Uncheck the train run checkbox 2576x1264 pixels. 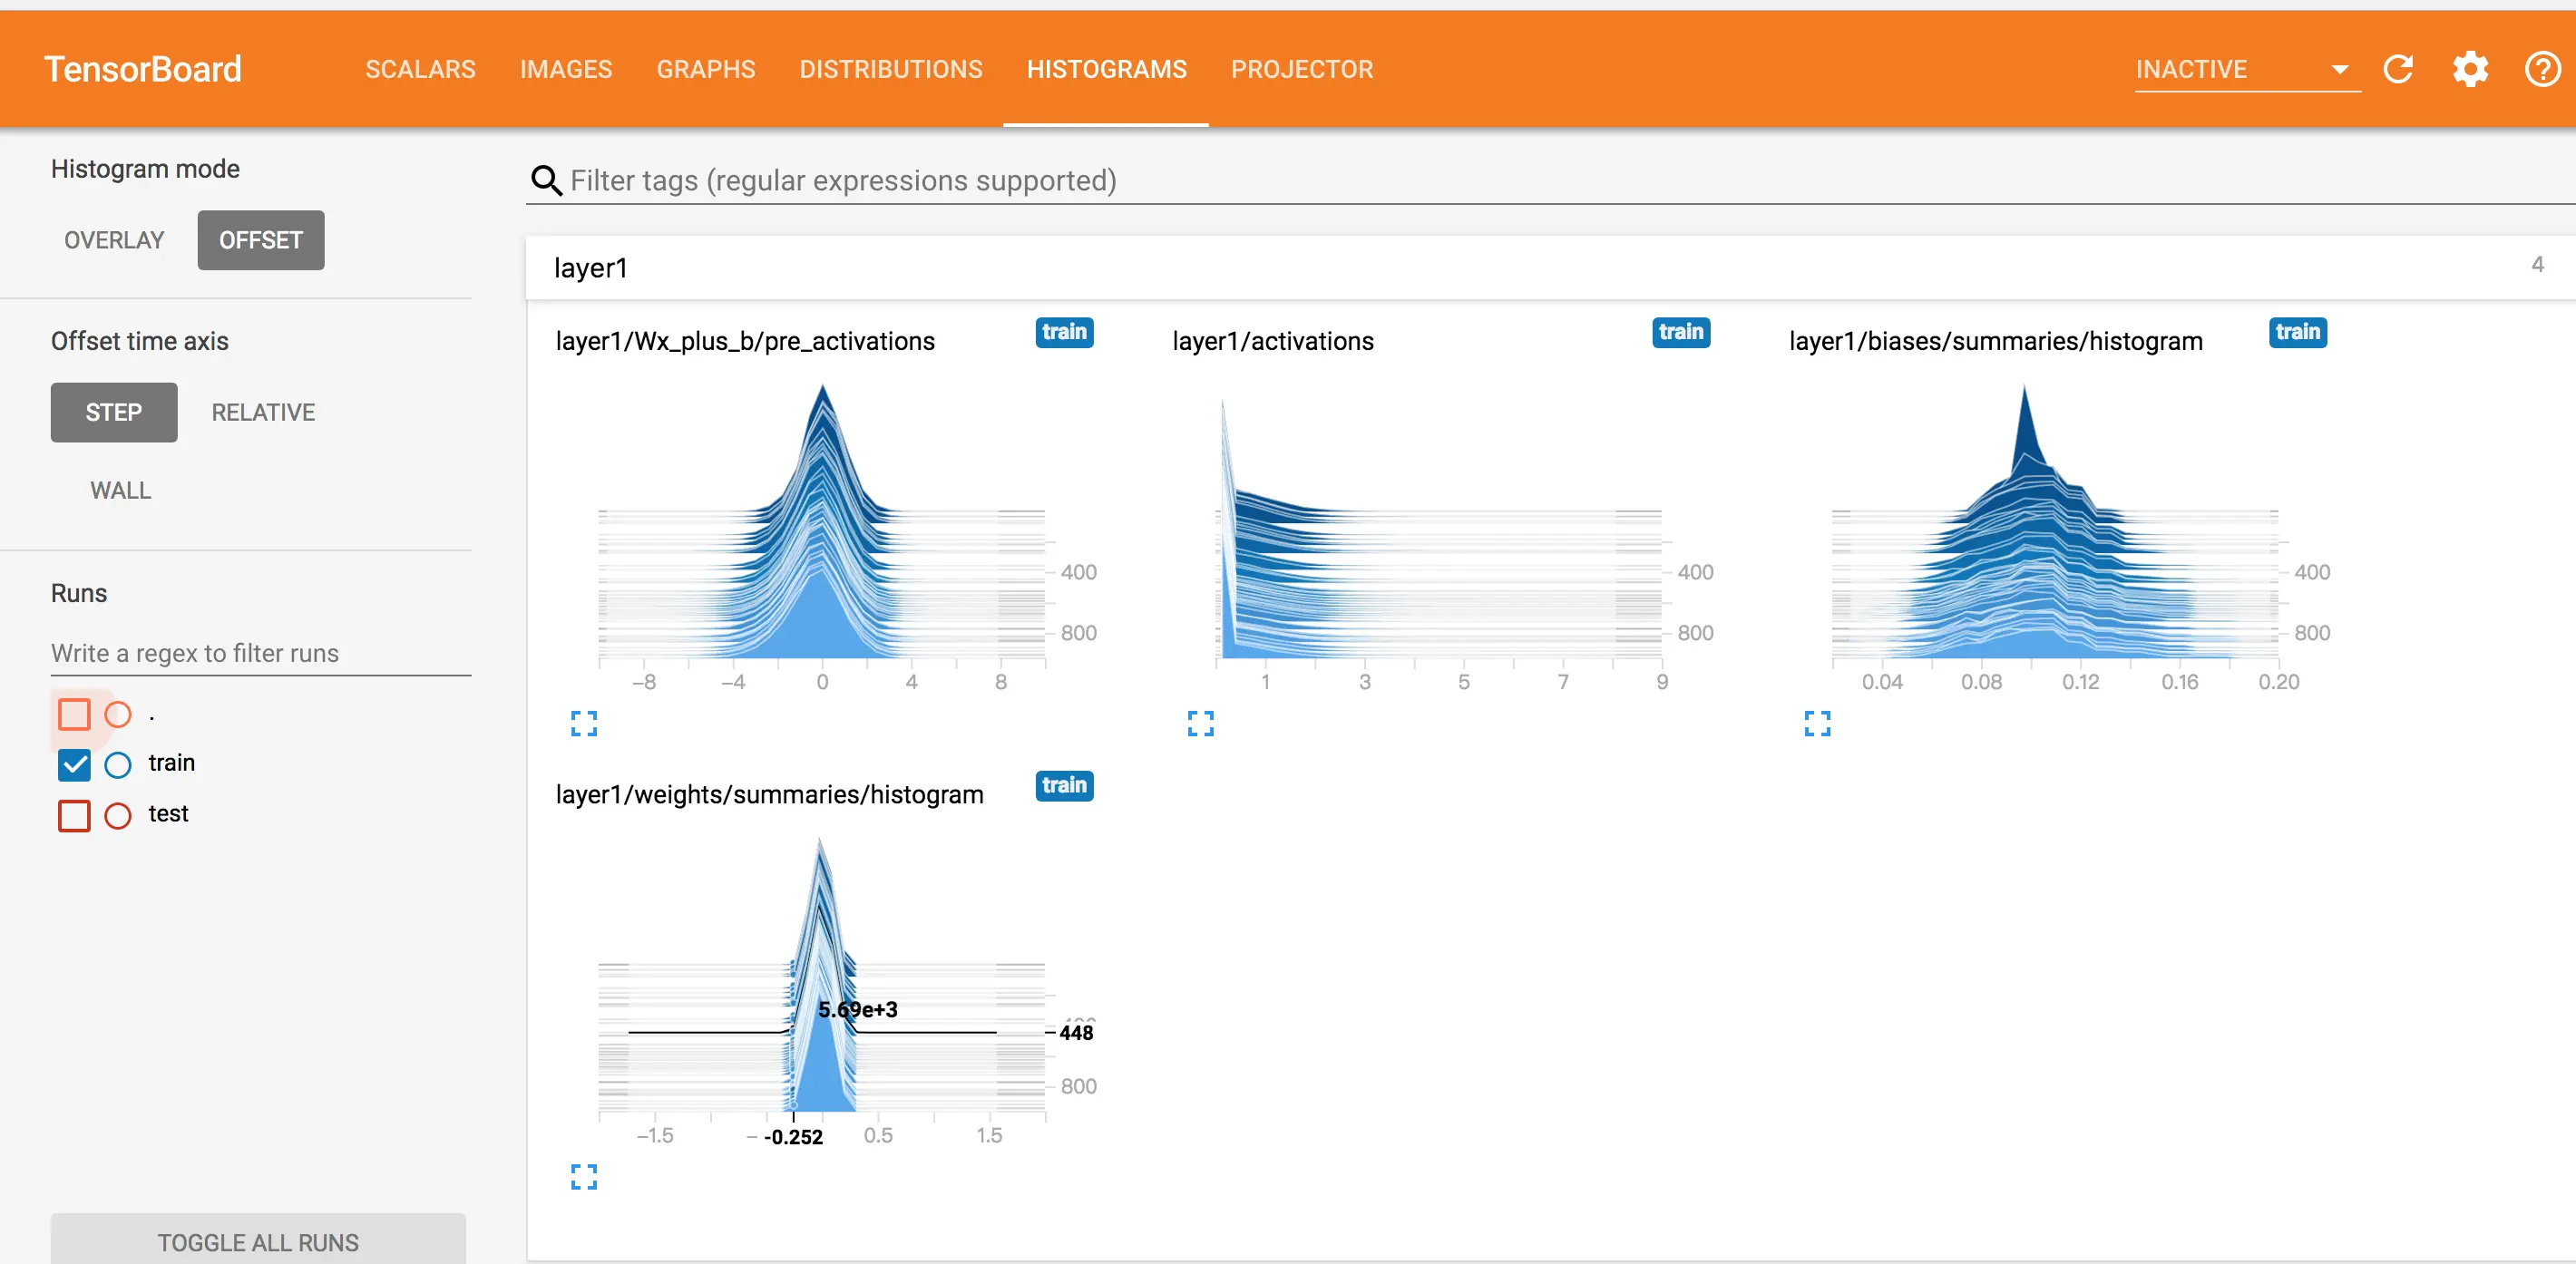tap(74, 764)
